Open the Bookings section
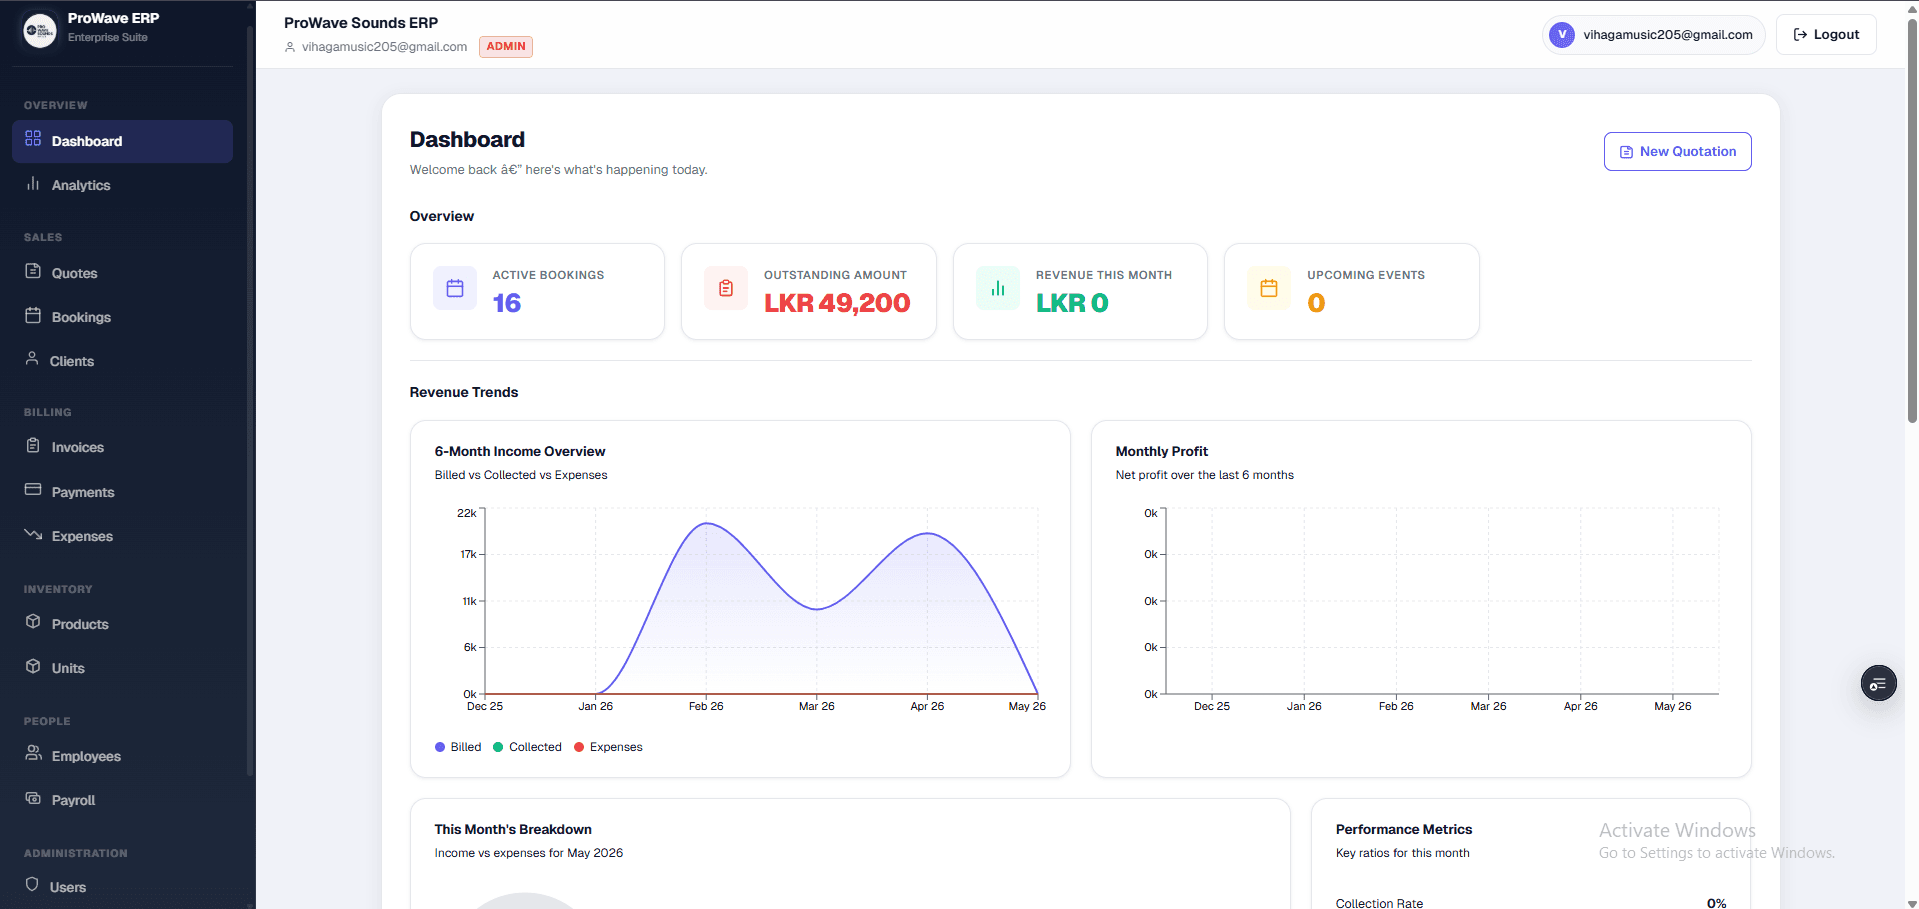Image resolution: width=1919 pixels, height=909 pixels. (x=122, y=317)
